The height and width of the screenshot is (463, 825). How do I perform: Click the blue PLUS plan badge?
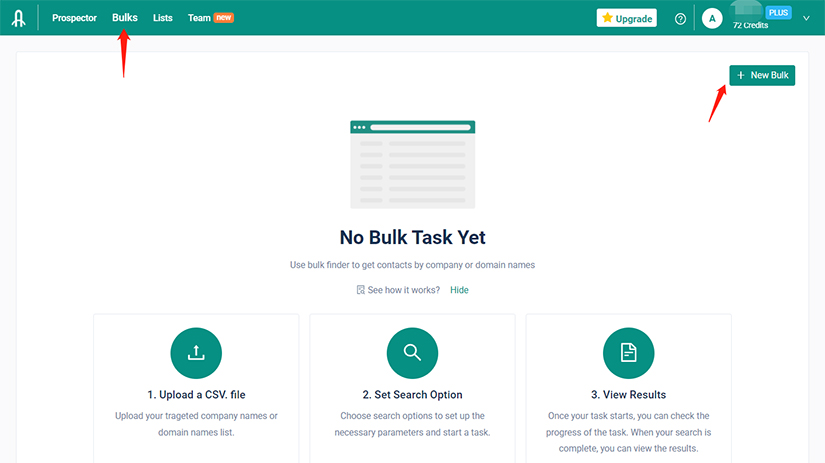[778, 12]
